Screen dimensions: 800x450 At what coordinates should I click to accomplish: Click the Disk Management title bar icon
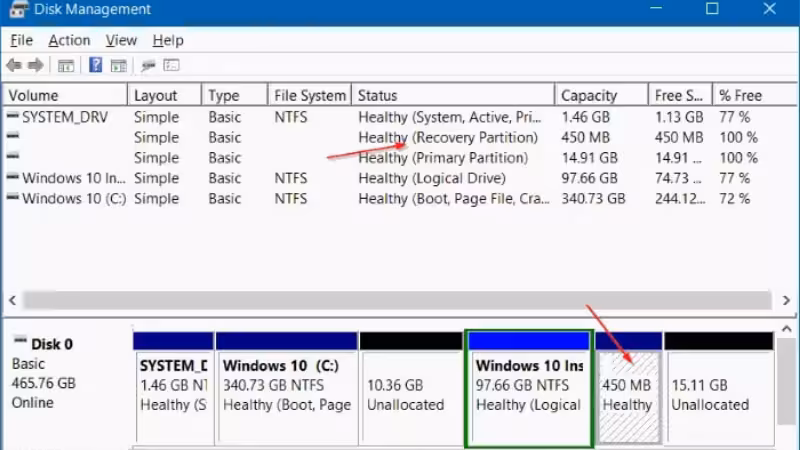(18, 9)
